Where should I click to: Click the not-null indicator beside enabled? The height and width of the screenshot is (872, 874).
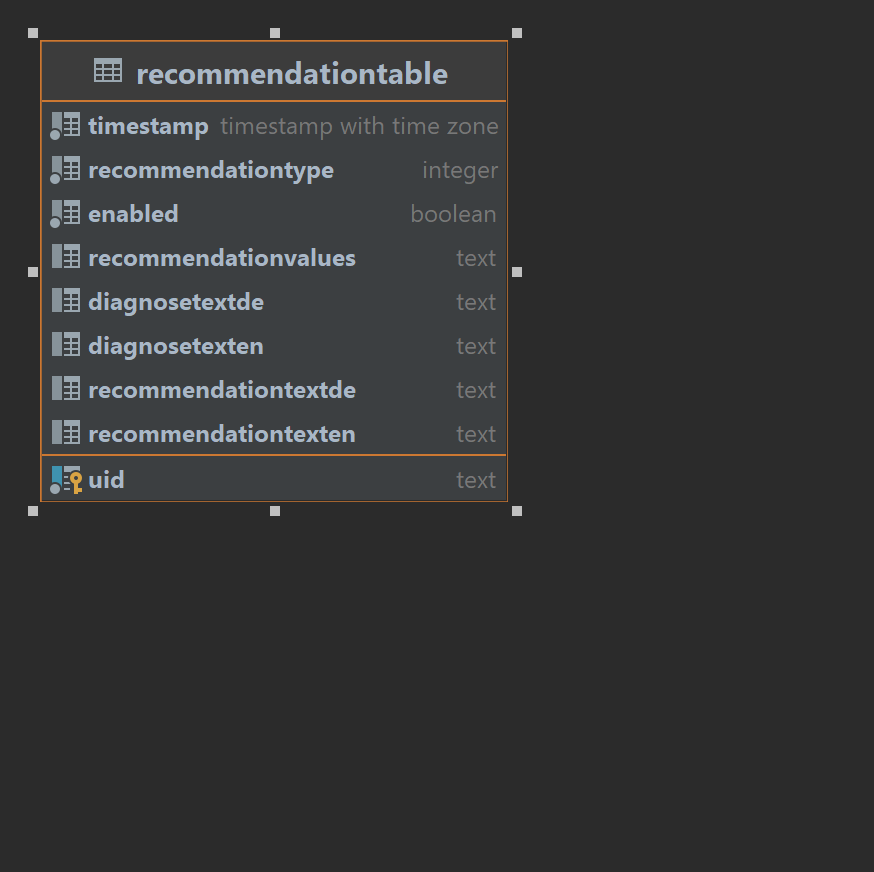click(x=55, y=219)
